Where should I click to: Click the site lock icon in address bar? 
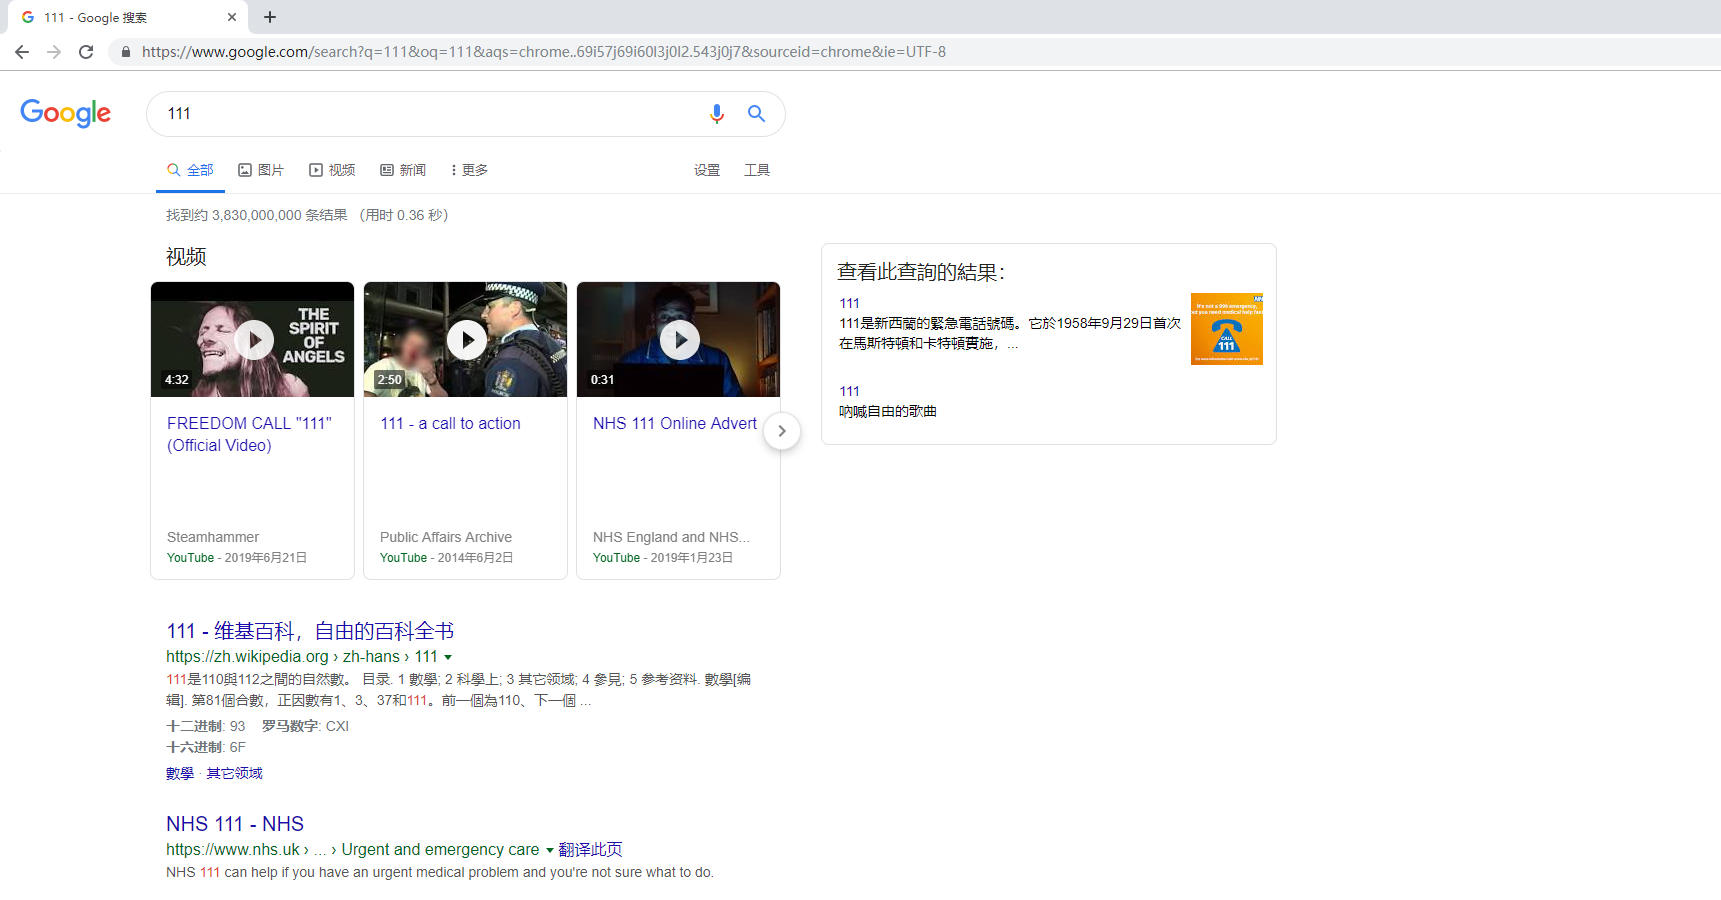tap(125, 52)
